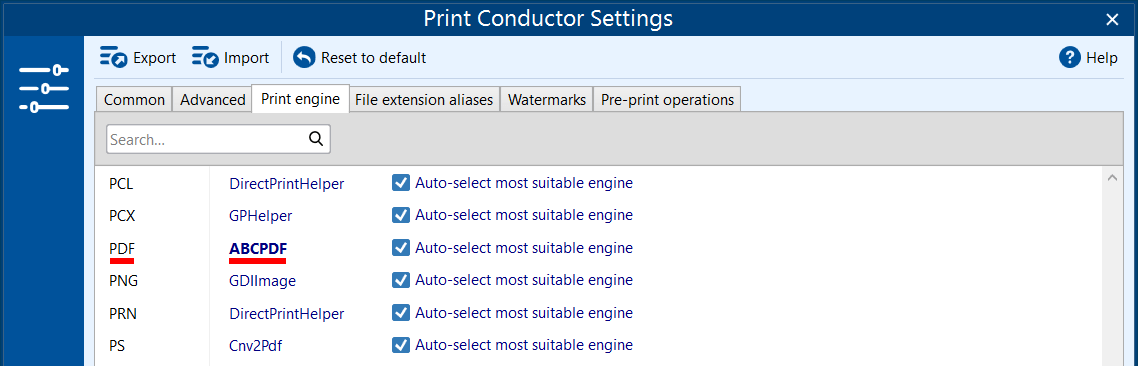Open the GPHelper engine dropdown for PCX
This screenshot has width=1138, height=366.
[x=261, y=216]
